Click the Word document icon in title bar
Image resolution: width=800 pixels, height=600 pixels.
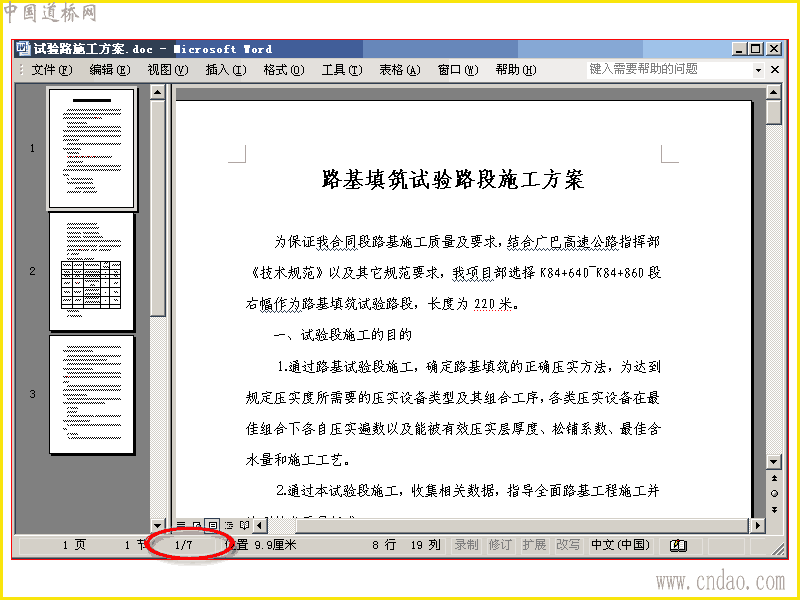pos(23,49)
